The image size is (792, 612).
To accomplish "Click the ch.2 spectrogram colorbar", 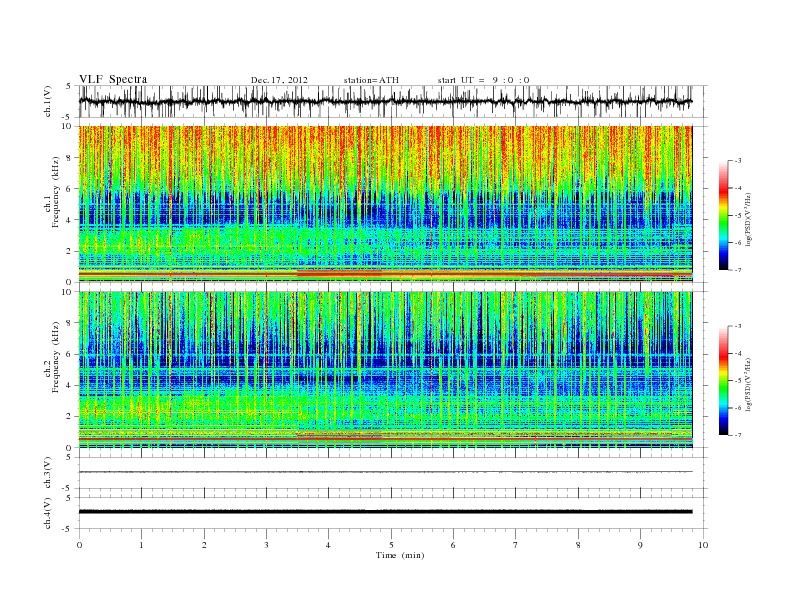I will [x=723, y=381].
